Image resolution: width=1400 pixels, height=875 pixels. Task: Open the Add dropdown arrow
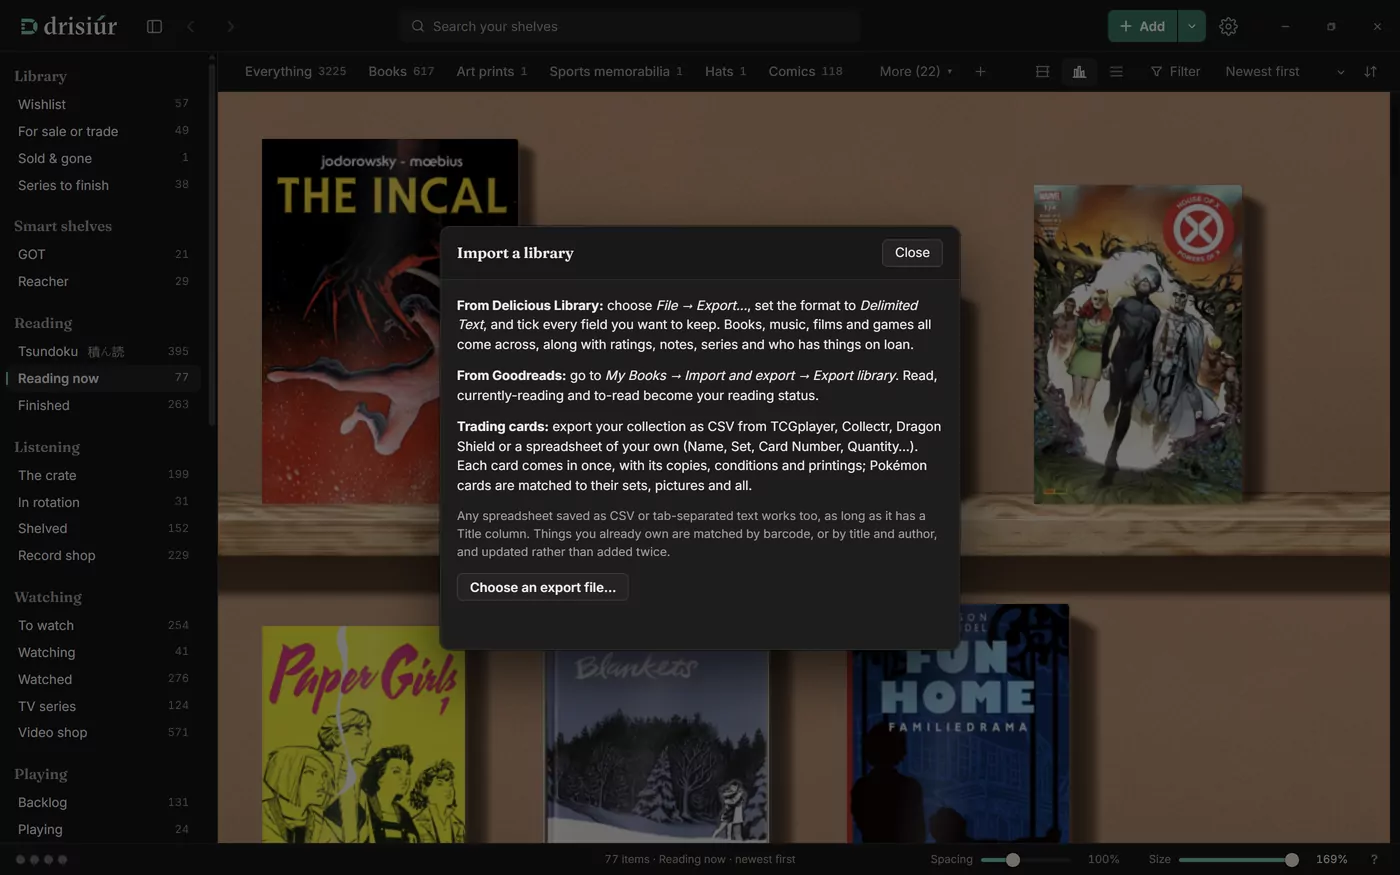click(x=1191, y=26)
